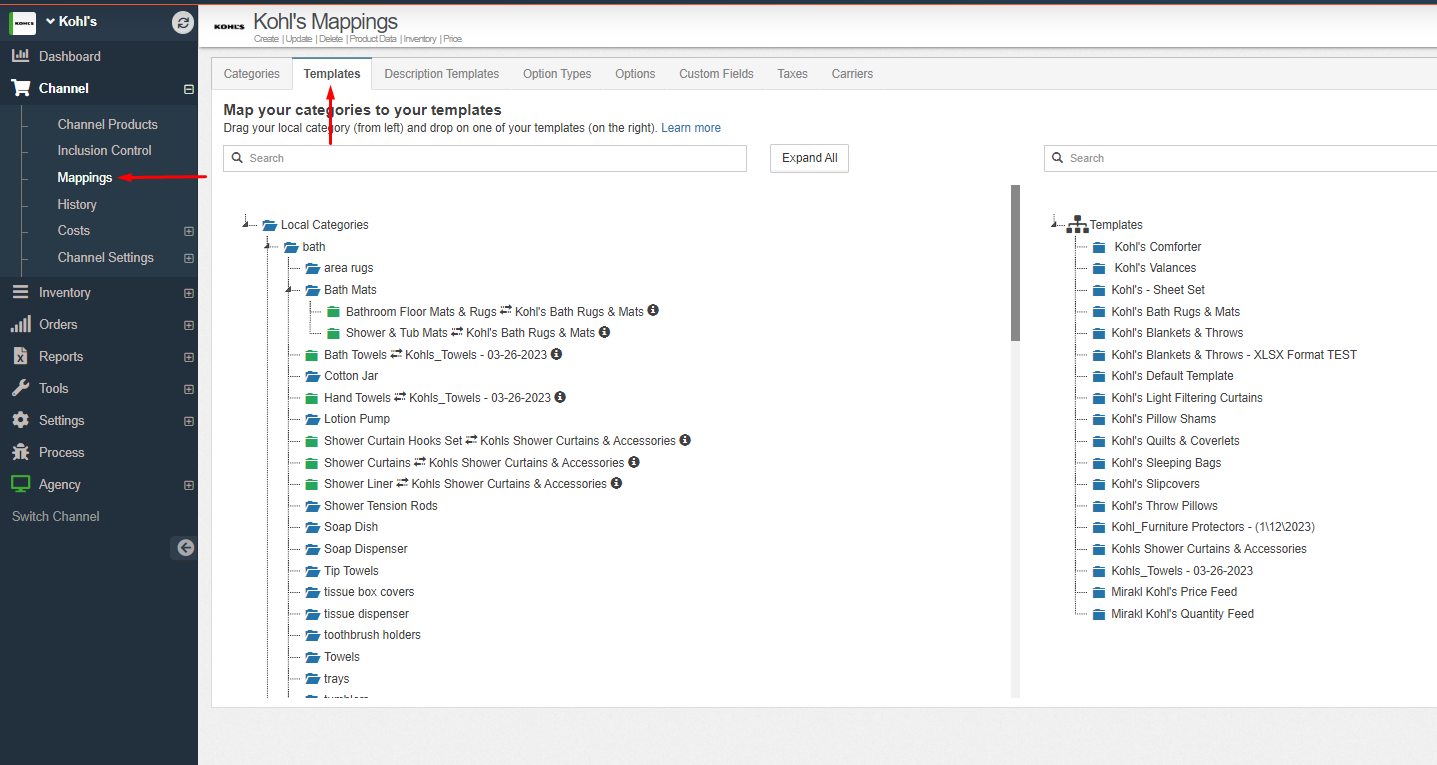Expand the Tools menu plus icon

(189, 389)
